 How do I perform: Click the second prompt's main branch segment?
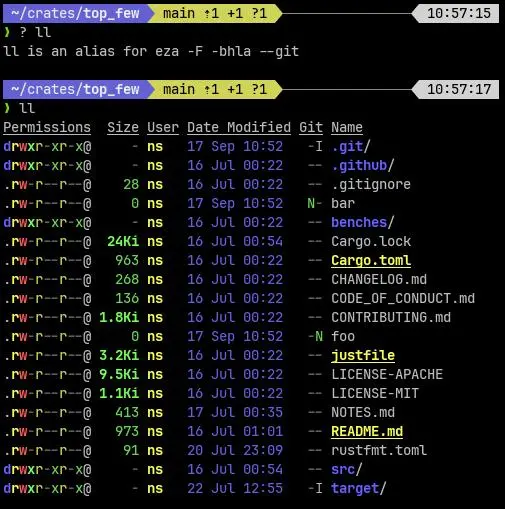[x=215, y=90]
